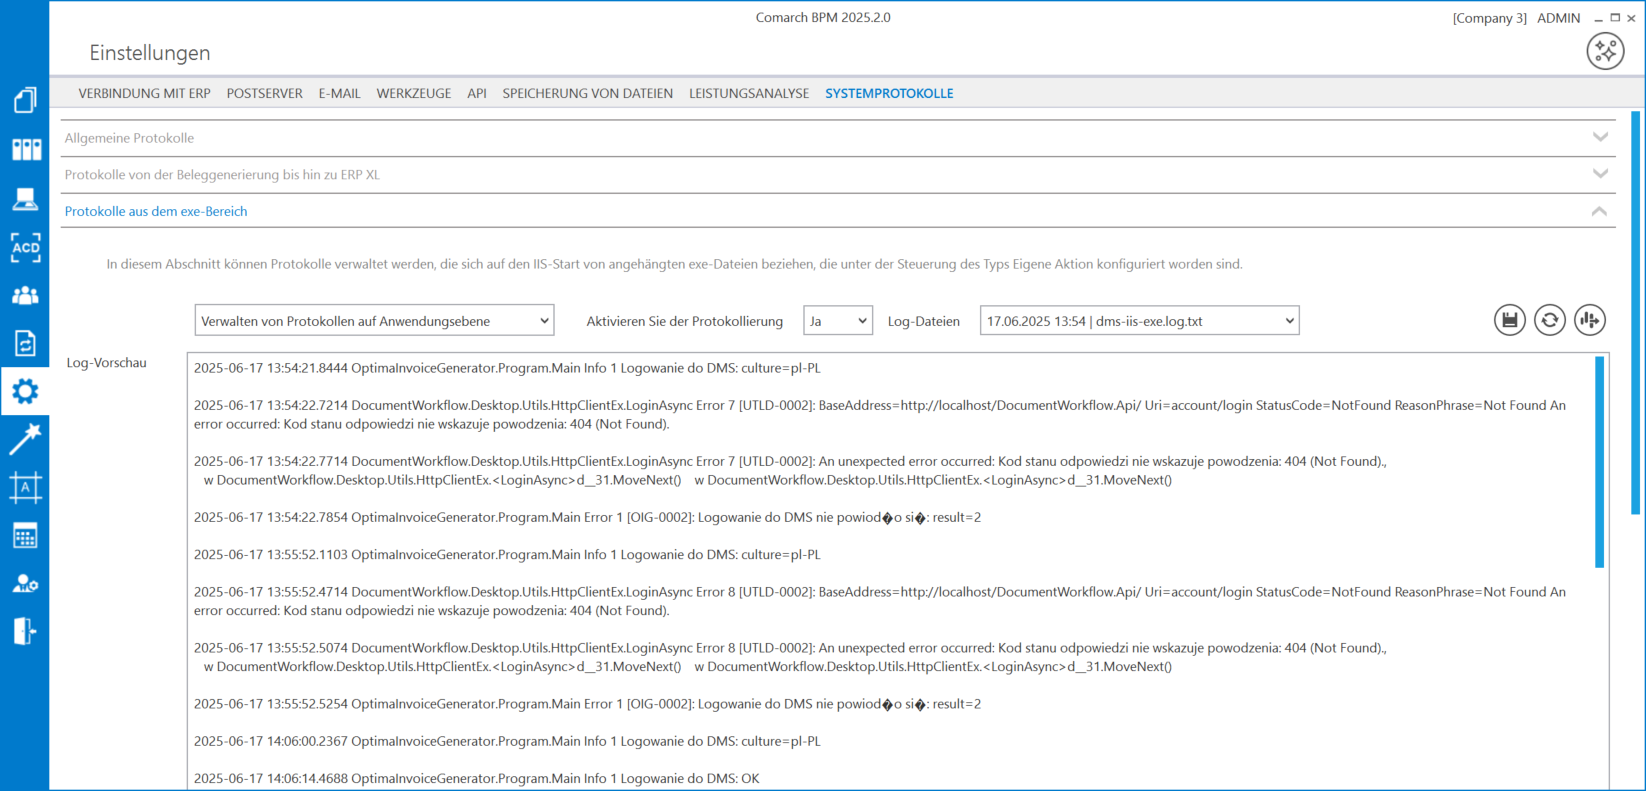Open the three-people group sidebar icon

pos(25,296)
